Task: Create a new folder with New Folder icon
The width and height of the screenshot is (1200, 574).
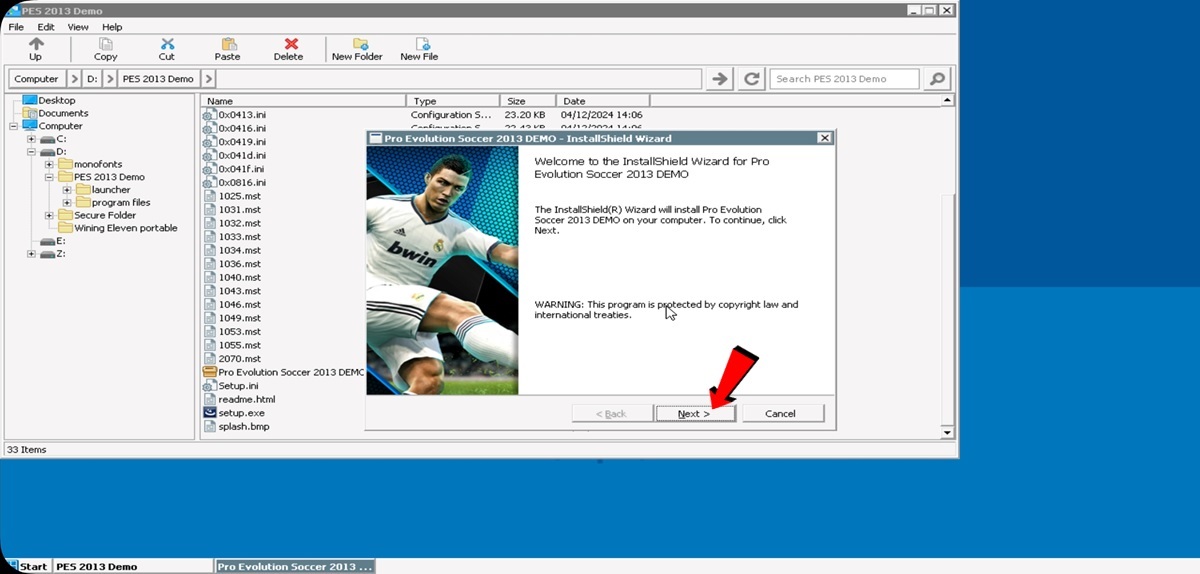Action: pos(357,44)
